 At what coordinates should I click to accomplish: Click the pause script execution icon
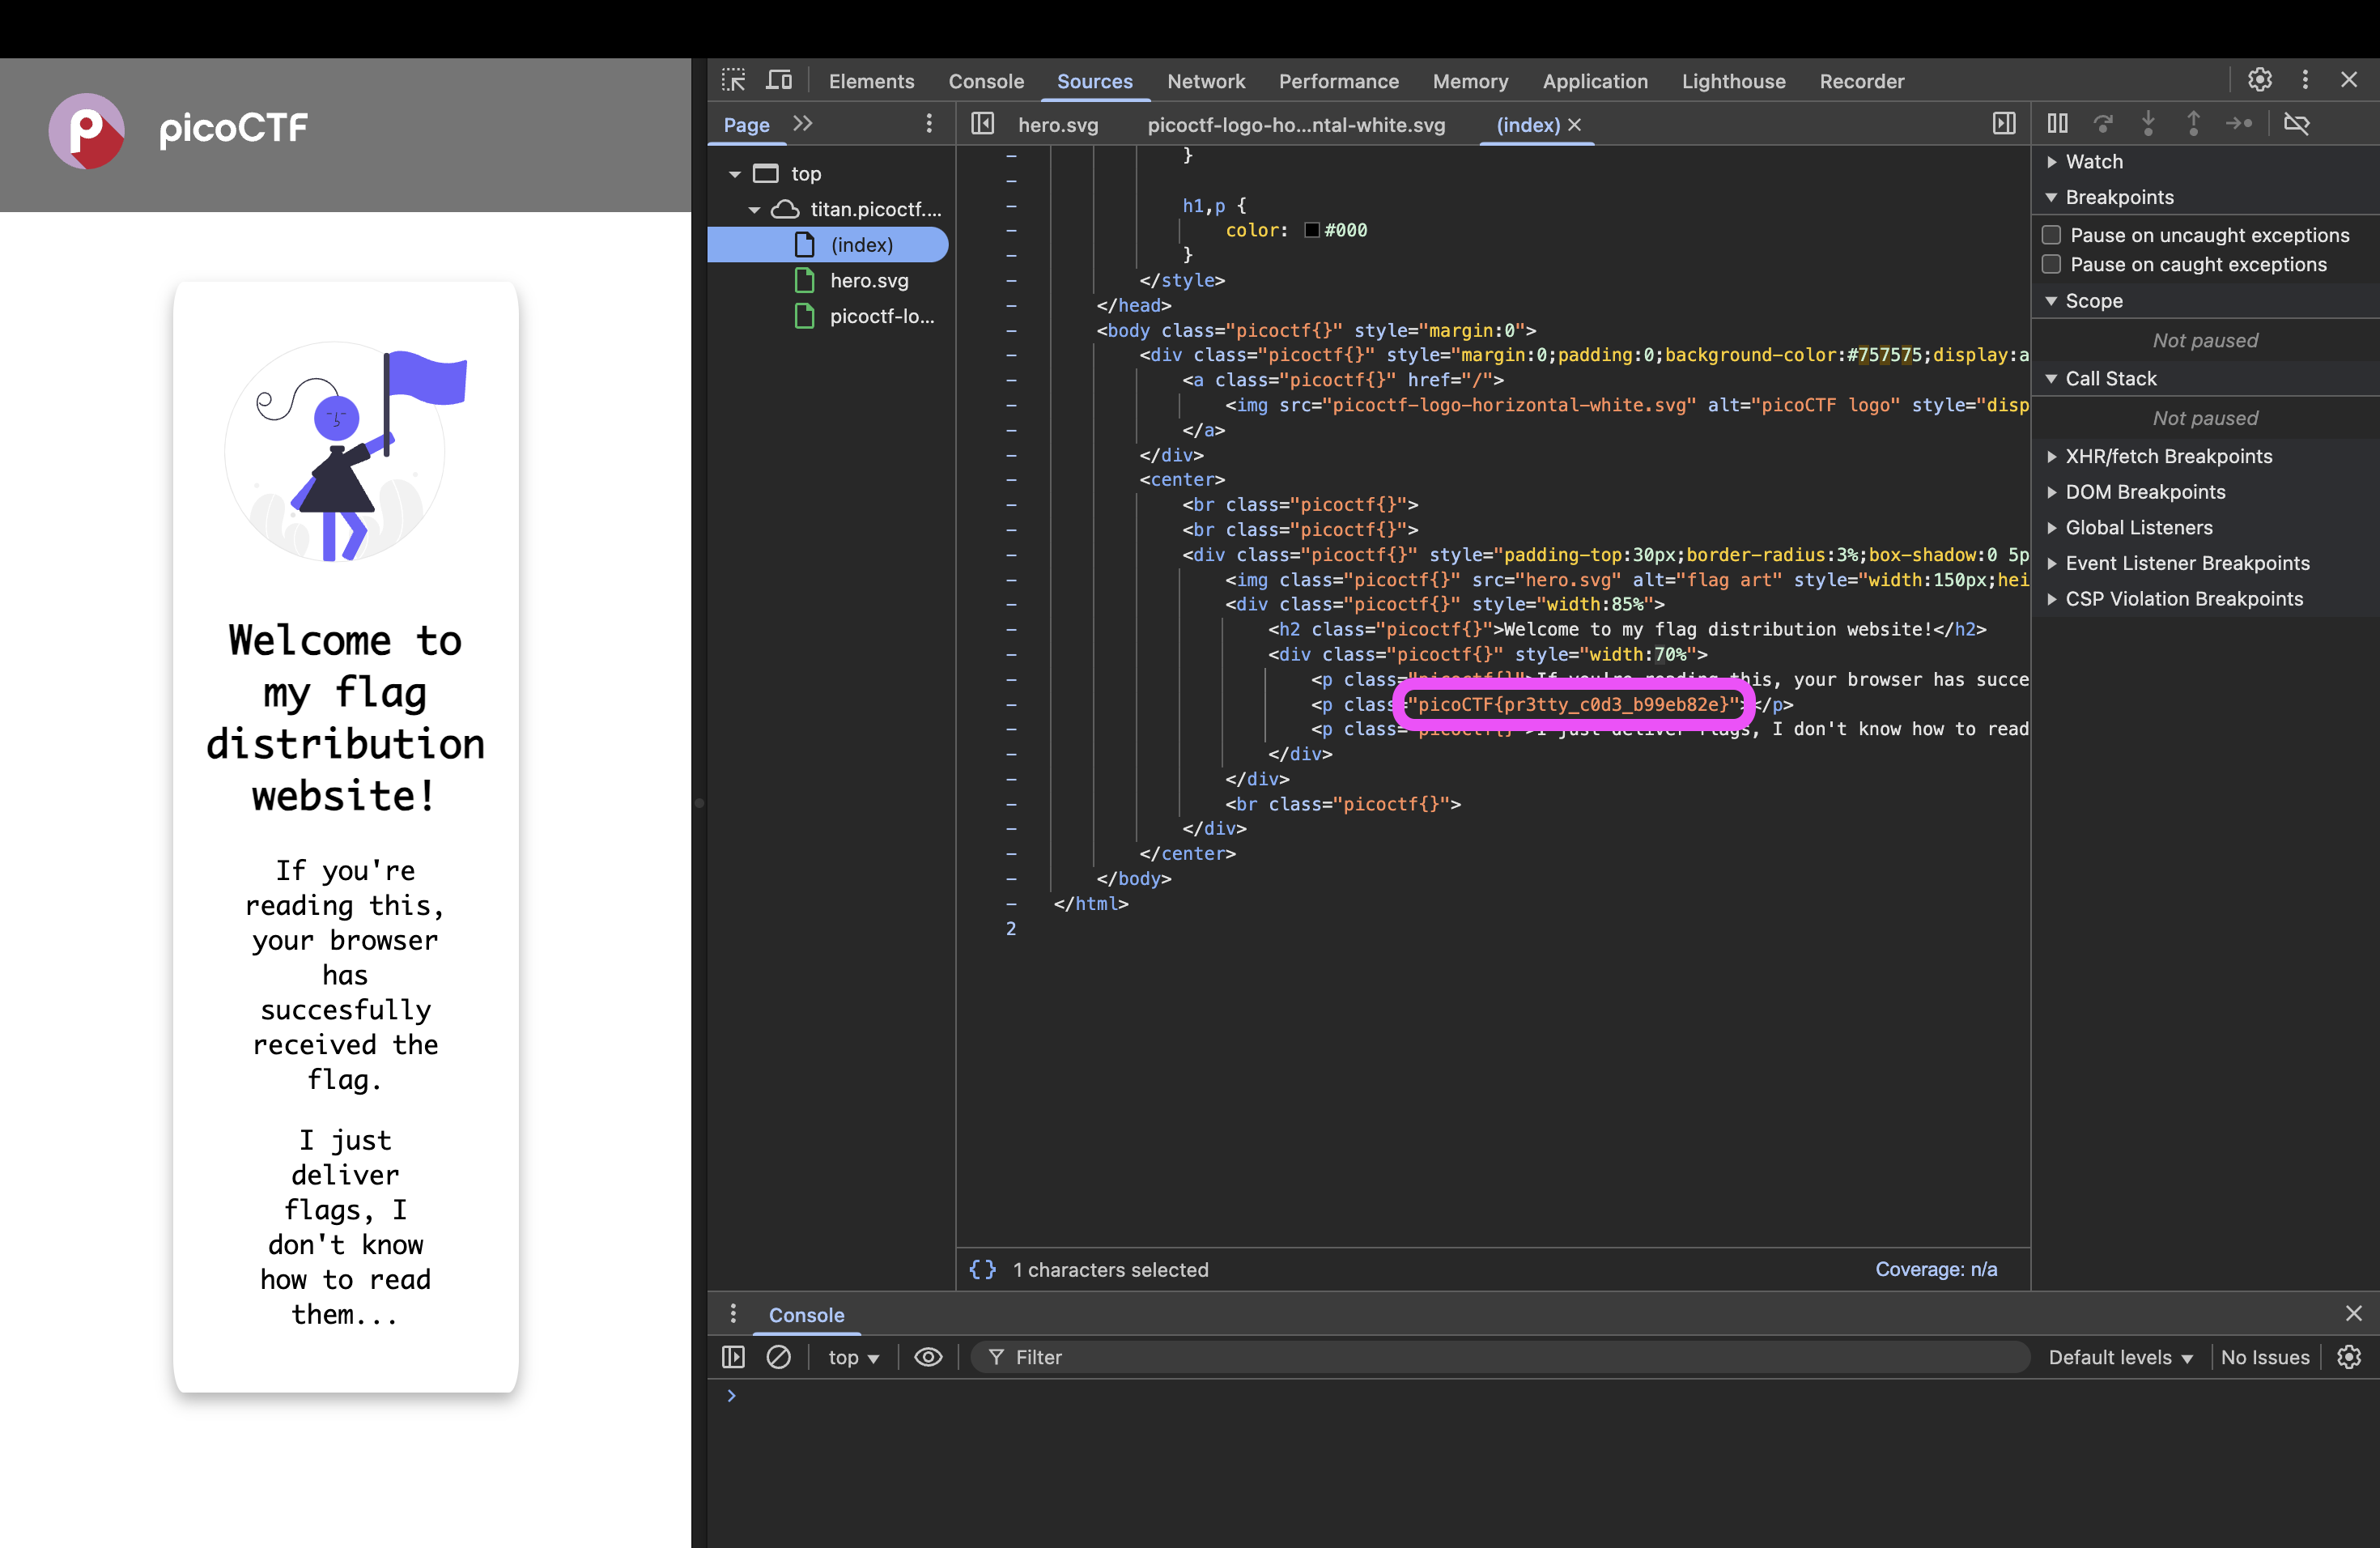click(x=2057, y=123)
